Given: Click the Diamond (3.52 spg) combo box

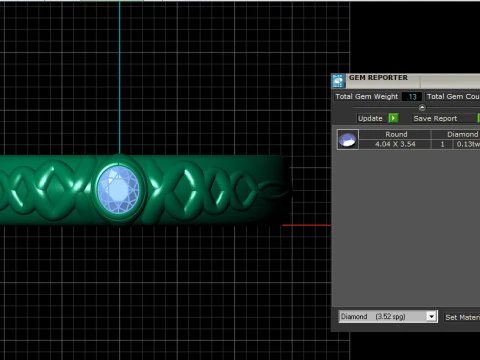Looking at the screenshot, I should [x=388, y=316].
